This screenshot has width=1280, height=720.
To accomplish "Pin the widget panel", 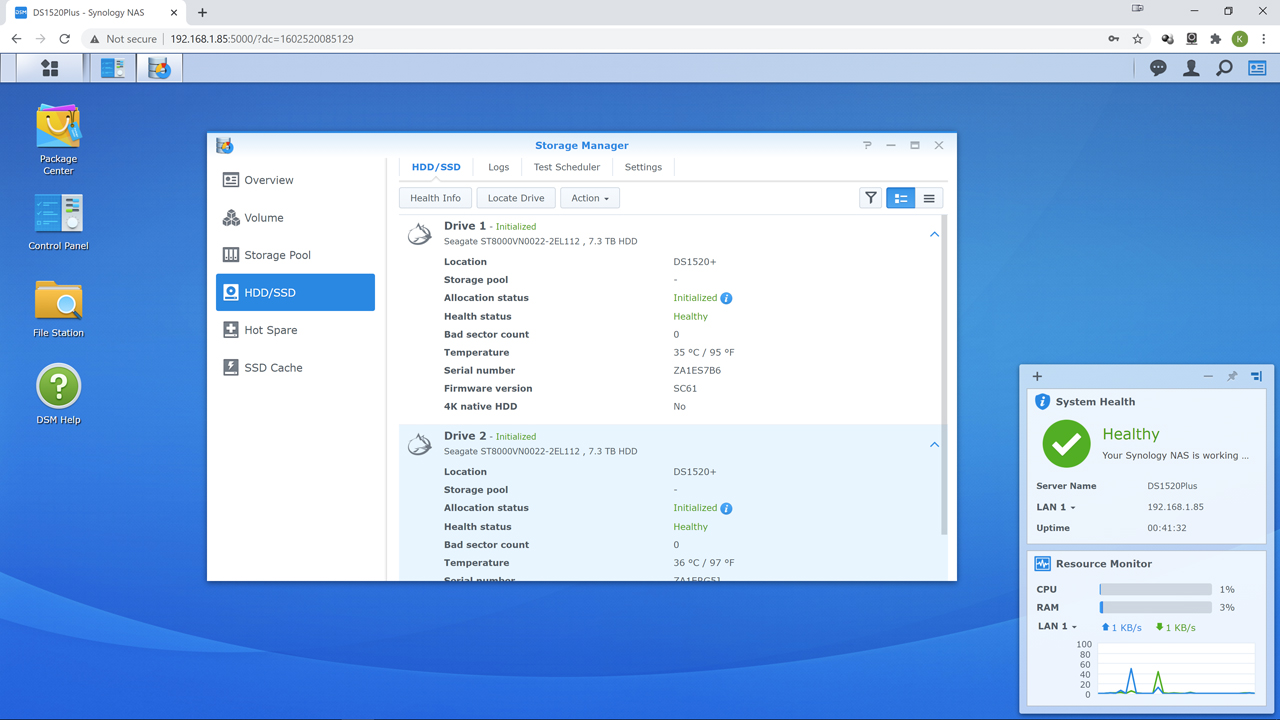I will coord(1232,377).
